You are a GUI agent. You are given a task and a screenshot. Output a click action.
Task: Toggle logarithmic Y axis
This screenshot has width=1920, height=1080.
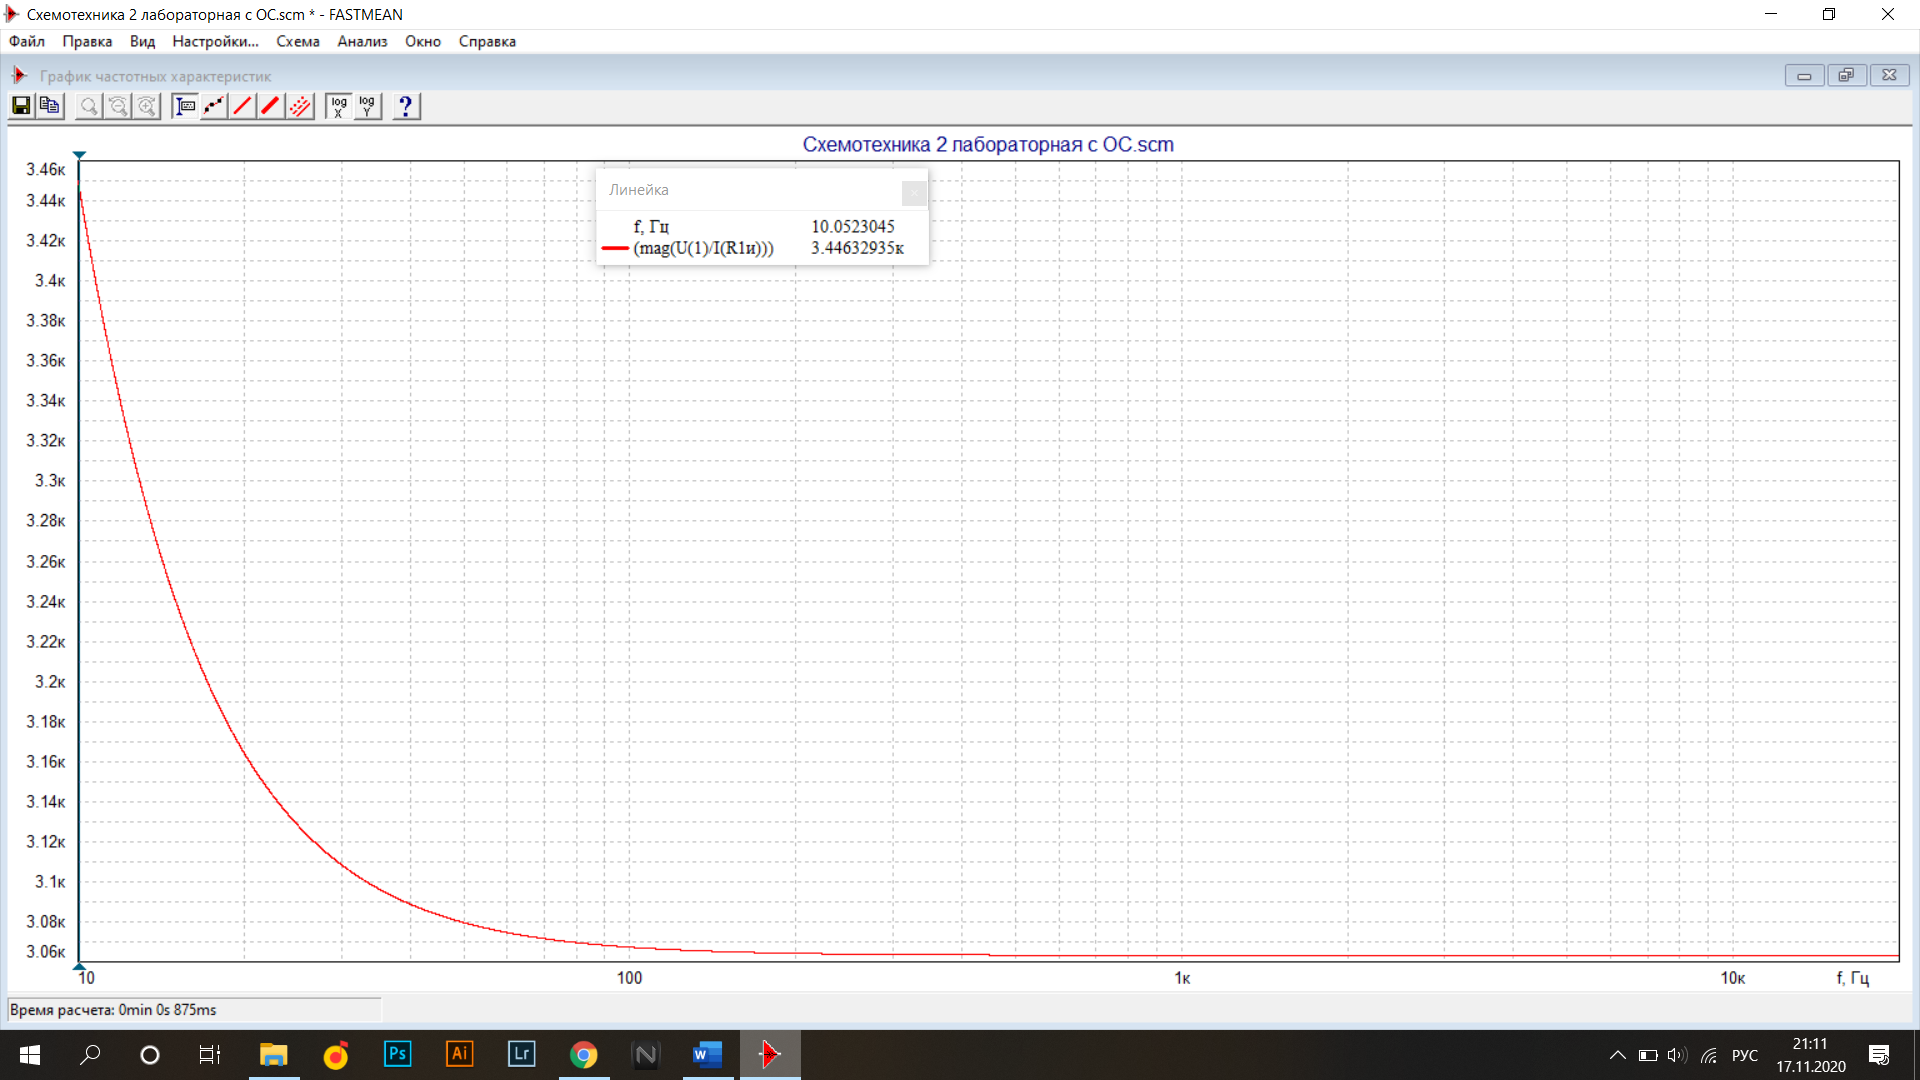tap(368, 106)
